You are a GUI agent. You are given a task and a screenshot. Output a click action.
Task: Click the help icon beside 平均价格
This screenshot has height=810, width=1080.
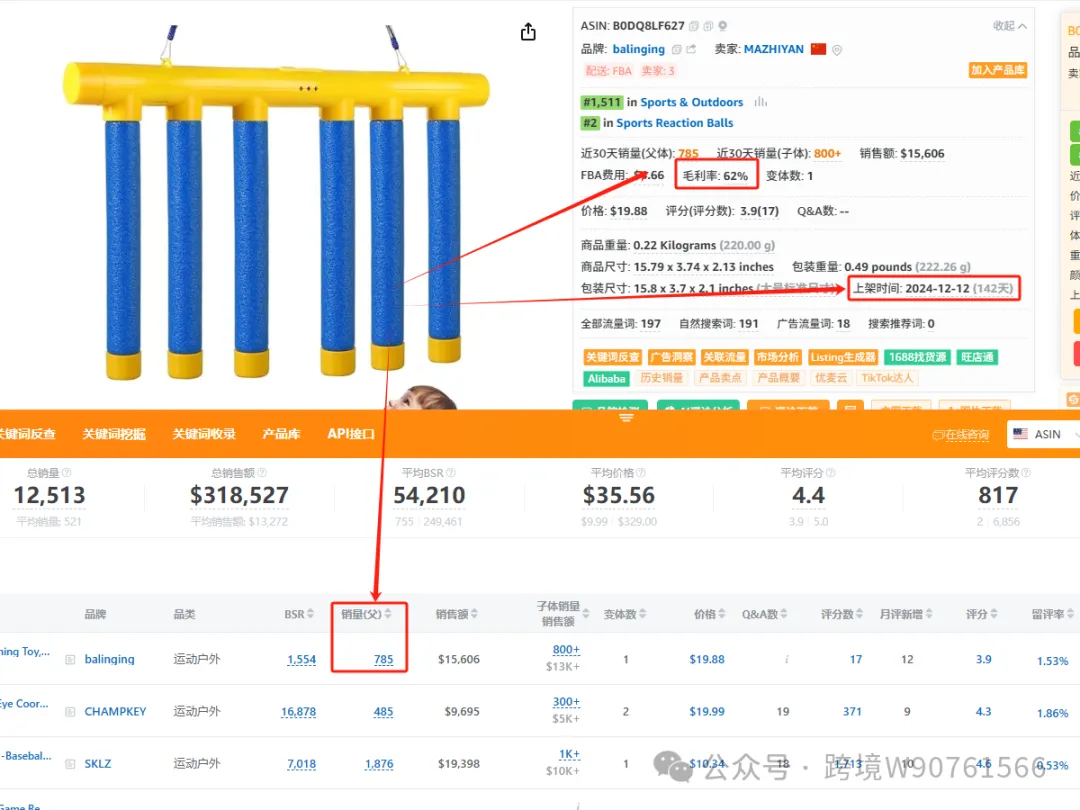641,472
